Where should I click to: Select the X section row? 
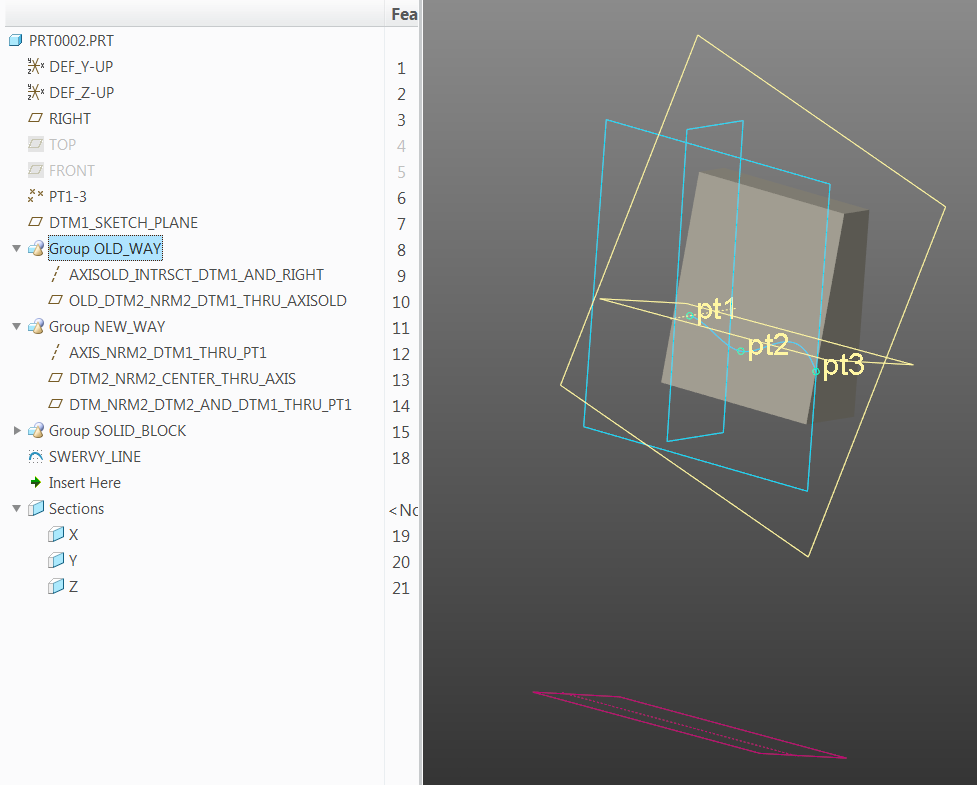(73, 535)
